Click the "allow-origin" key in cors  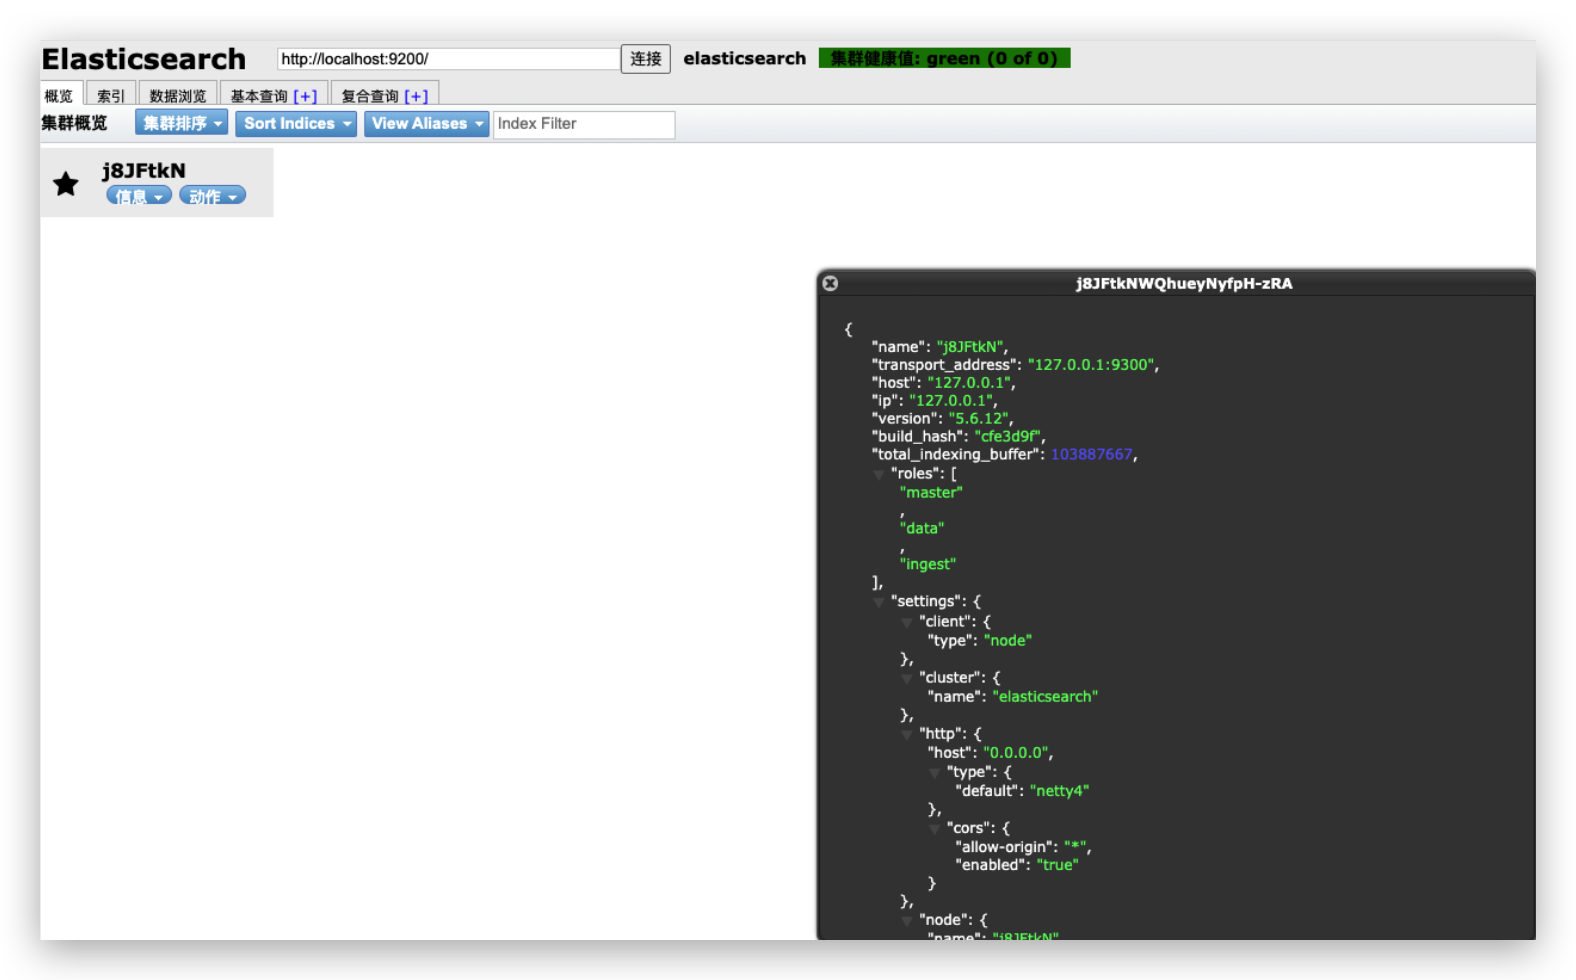click(x=1004, y=847)
